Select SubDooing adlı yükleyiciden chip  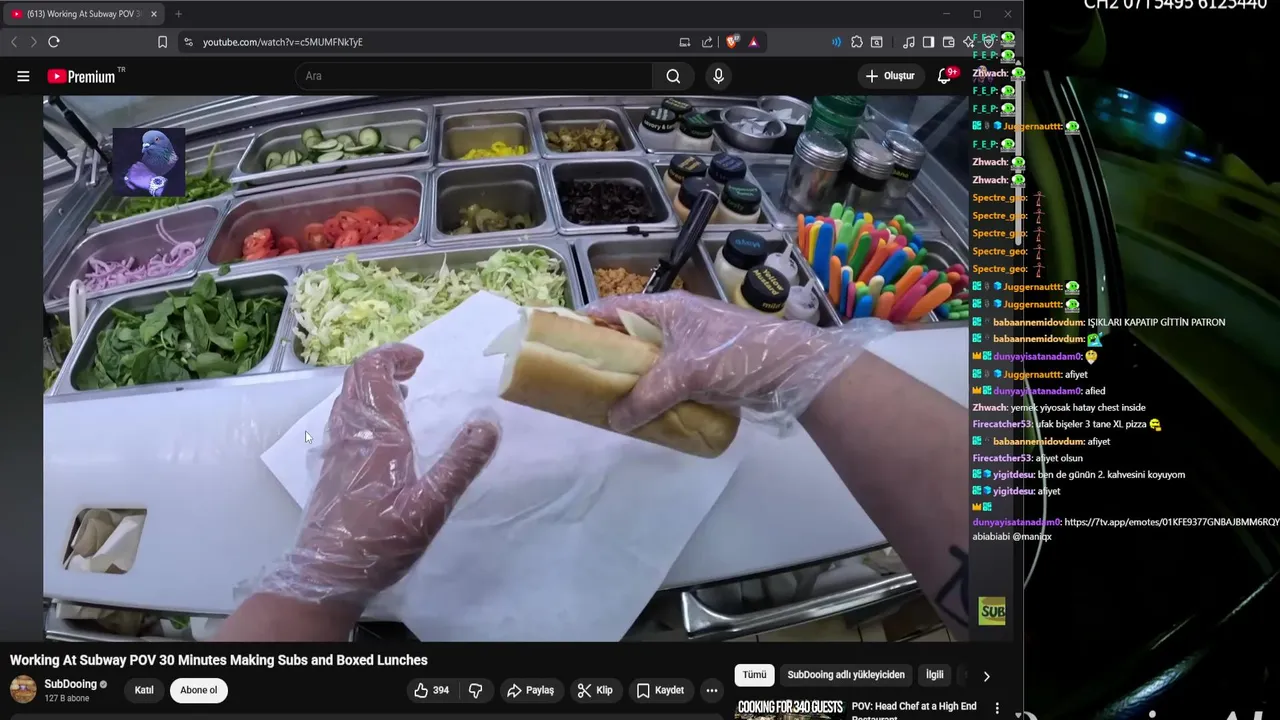click(x=846, y=675)
